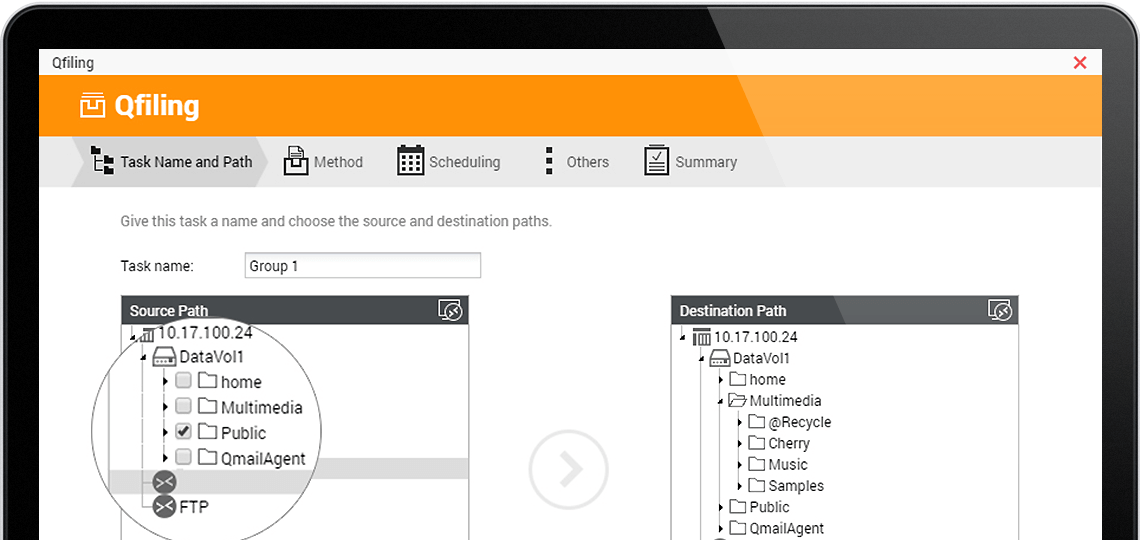Image resolution: width=1140 pixels, height=540 pixels.
Task: Select the Multimedia folder in Source Path
Action: [262, 407]
